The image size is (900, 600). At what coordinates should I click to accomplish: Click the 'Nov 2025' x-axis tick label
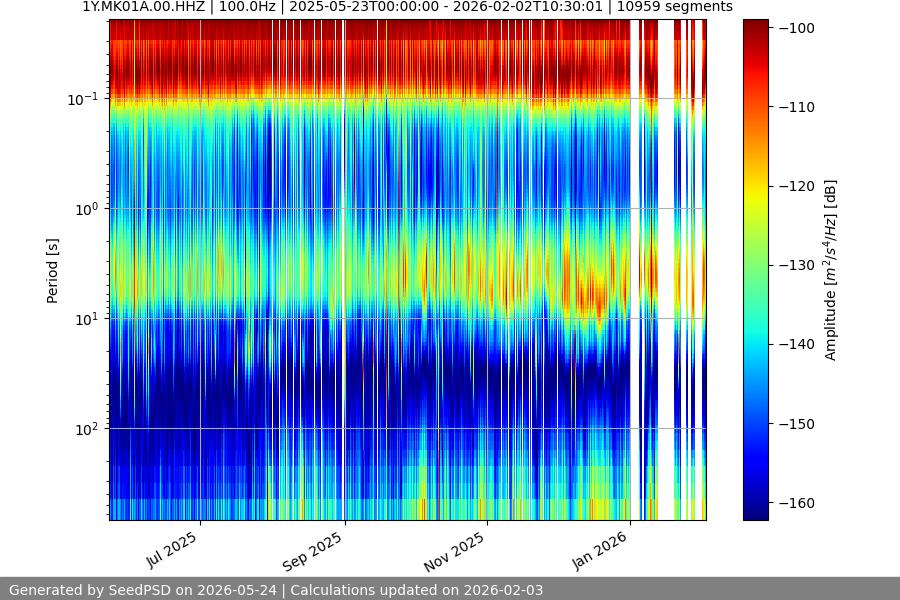[454, 551]
